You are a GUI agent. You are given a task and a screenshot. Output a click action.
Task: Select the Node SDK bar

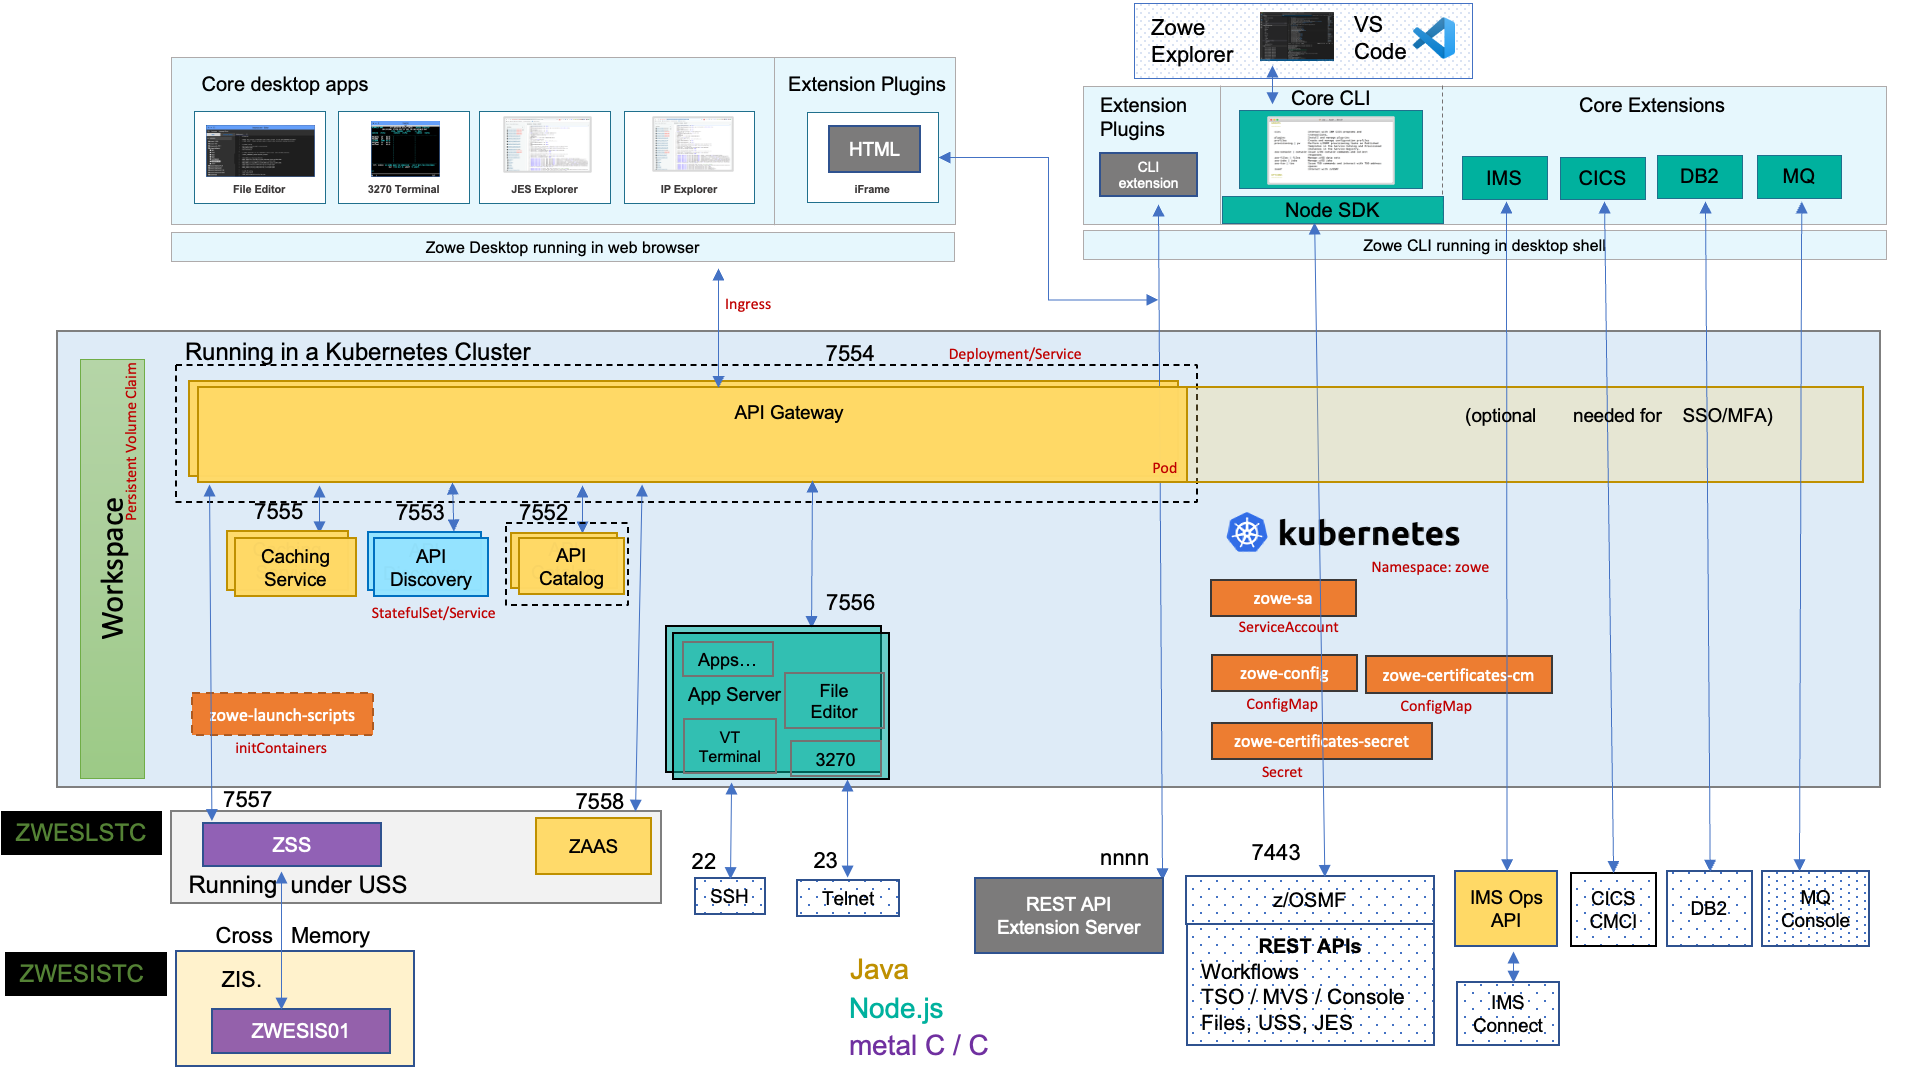(x=1332, y=210)
